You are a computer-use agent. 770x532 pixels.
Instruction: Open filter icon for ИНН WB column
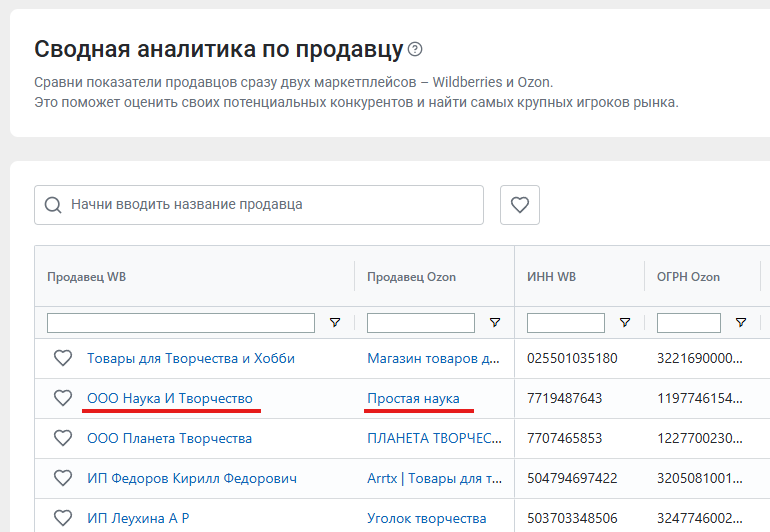pyautogui.click(x=625, y=323)
